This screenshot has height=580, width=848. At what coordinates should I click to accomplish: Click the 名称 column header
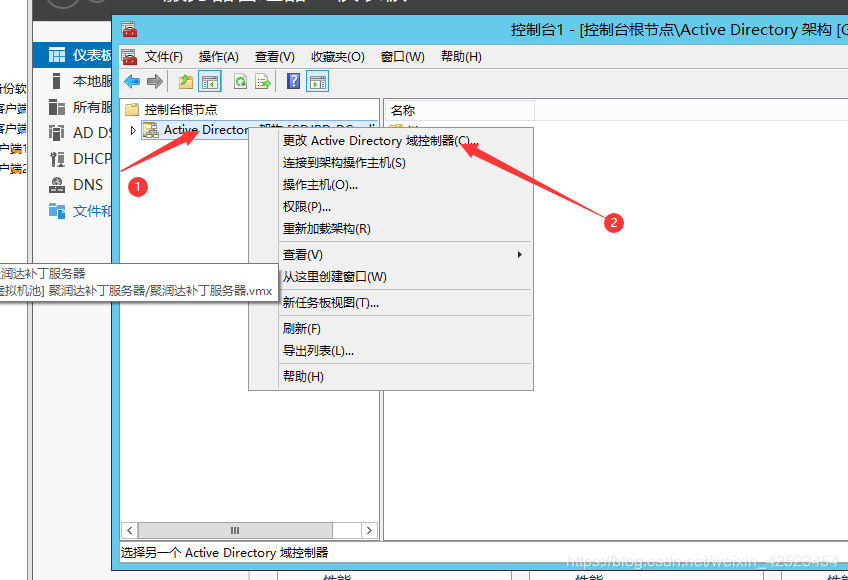pos(459,110)
